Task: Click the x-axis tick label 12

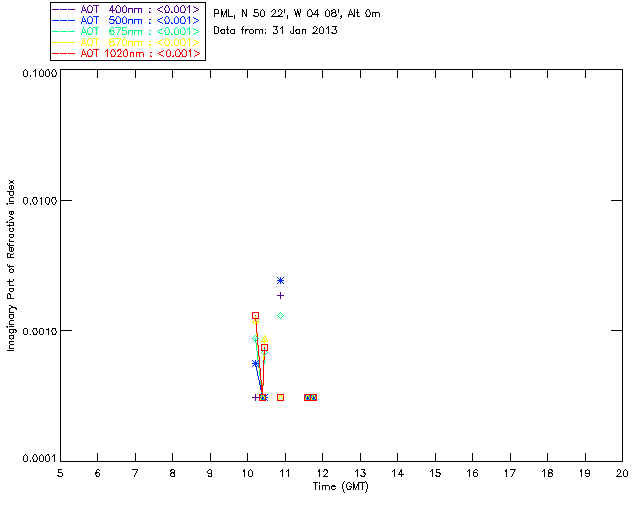Action: [x=322, y=473]
